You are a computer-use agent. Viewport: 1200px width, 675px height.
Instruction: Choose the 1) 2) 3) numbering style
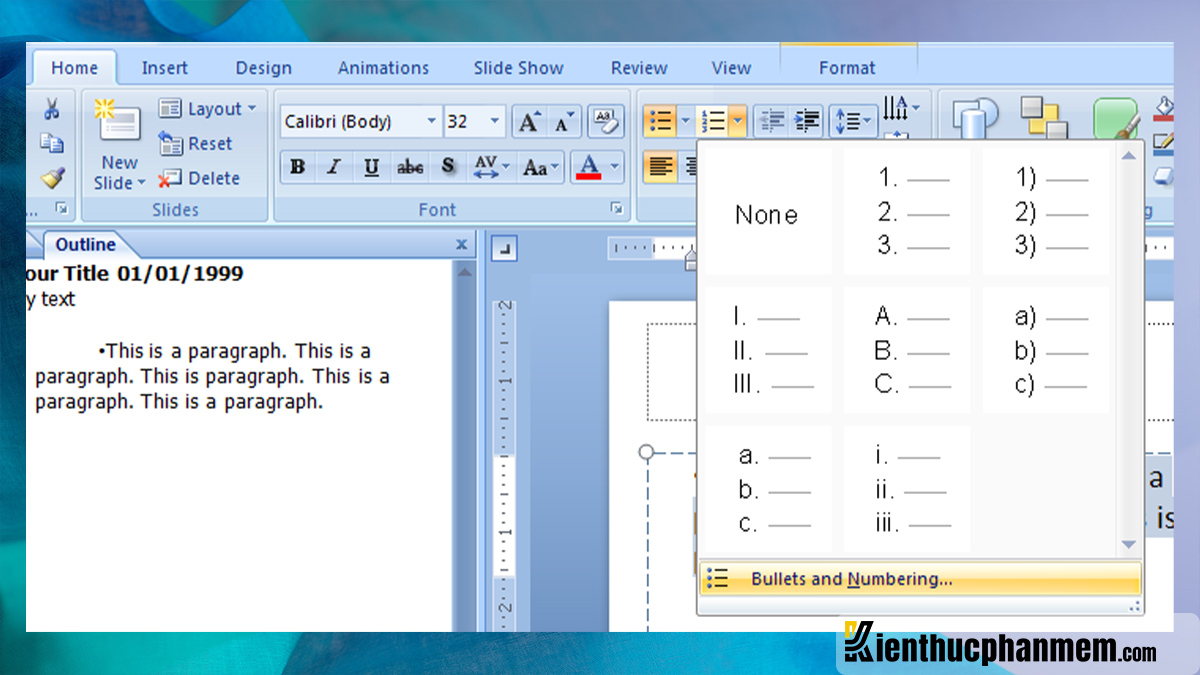(x=1045, y=213)
